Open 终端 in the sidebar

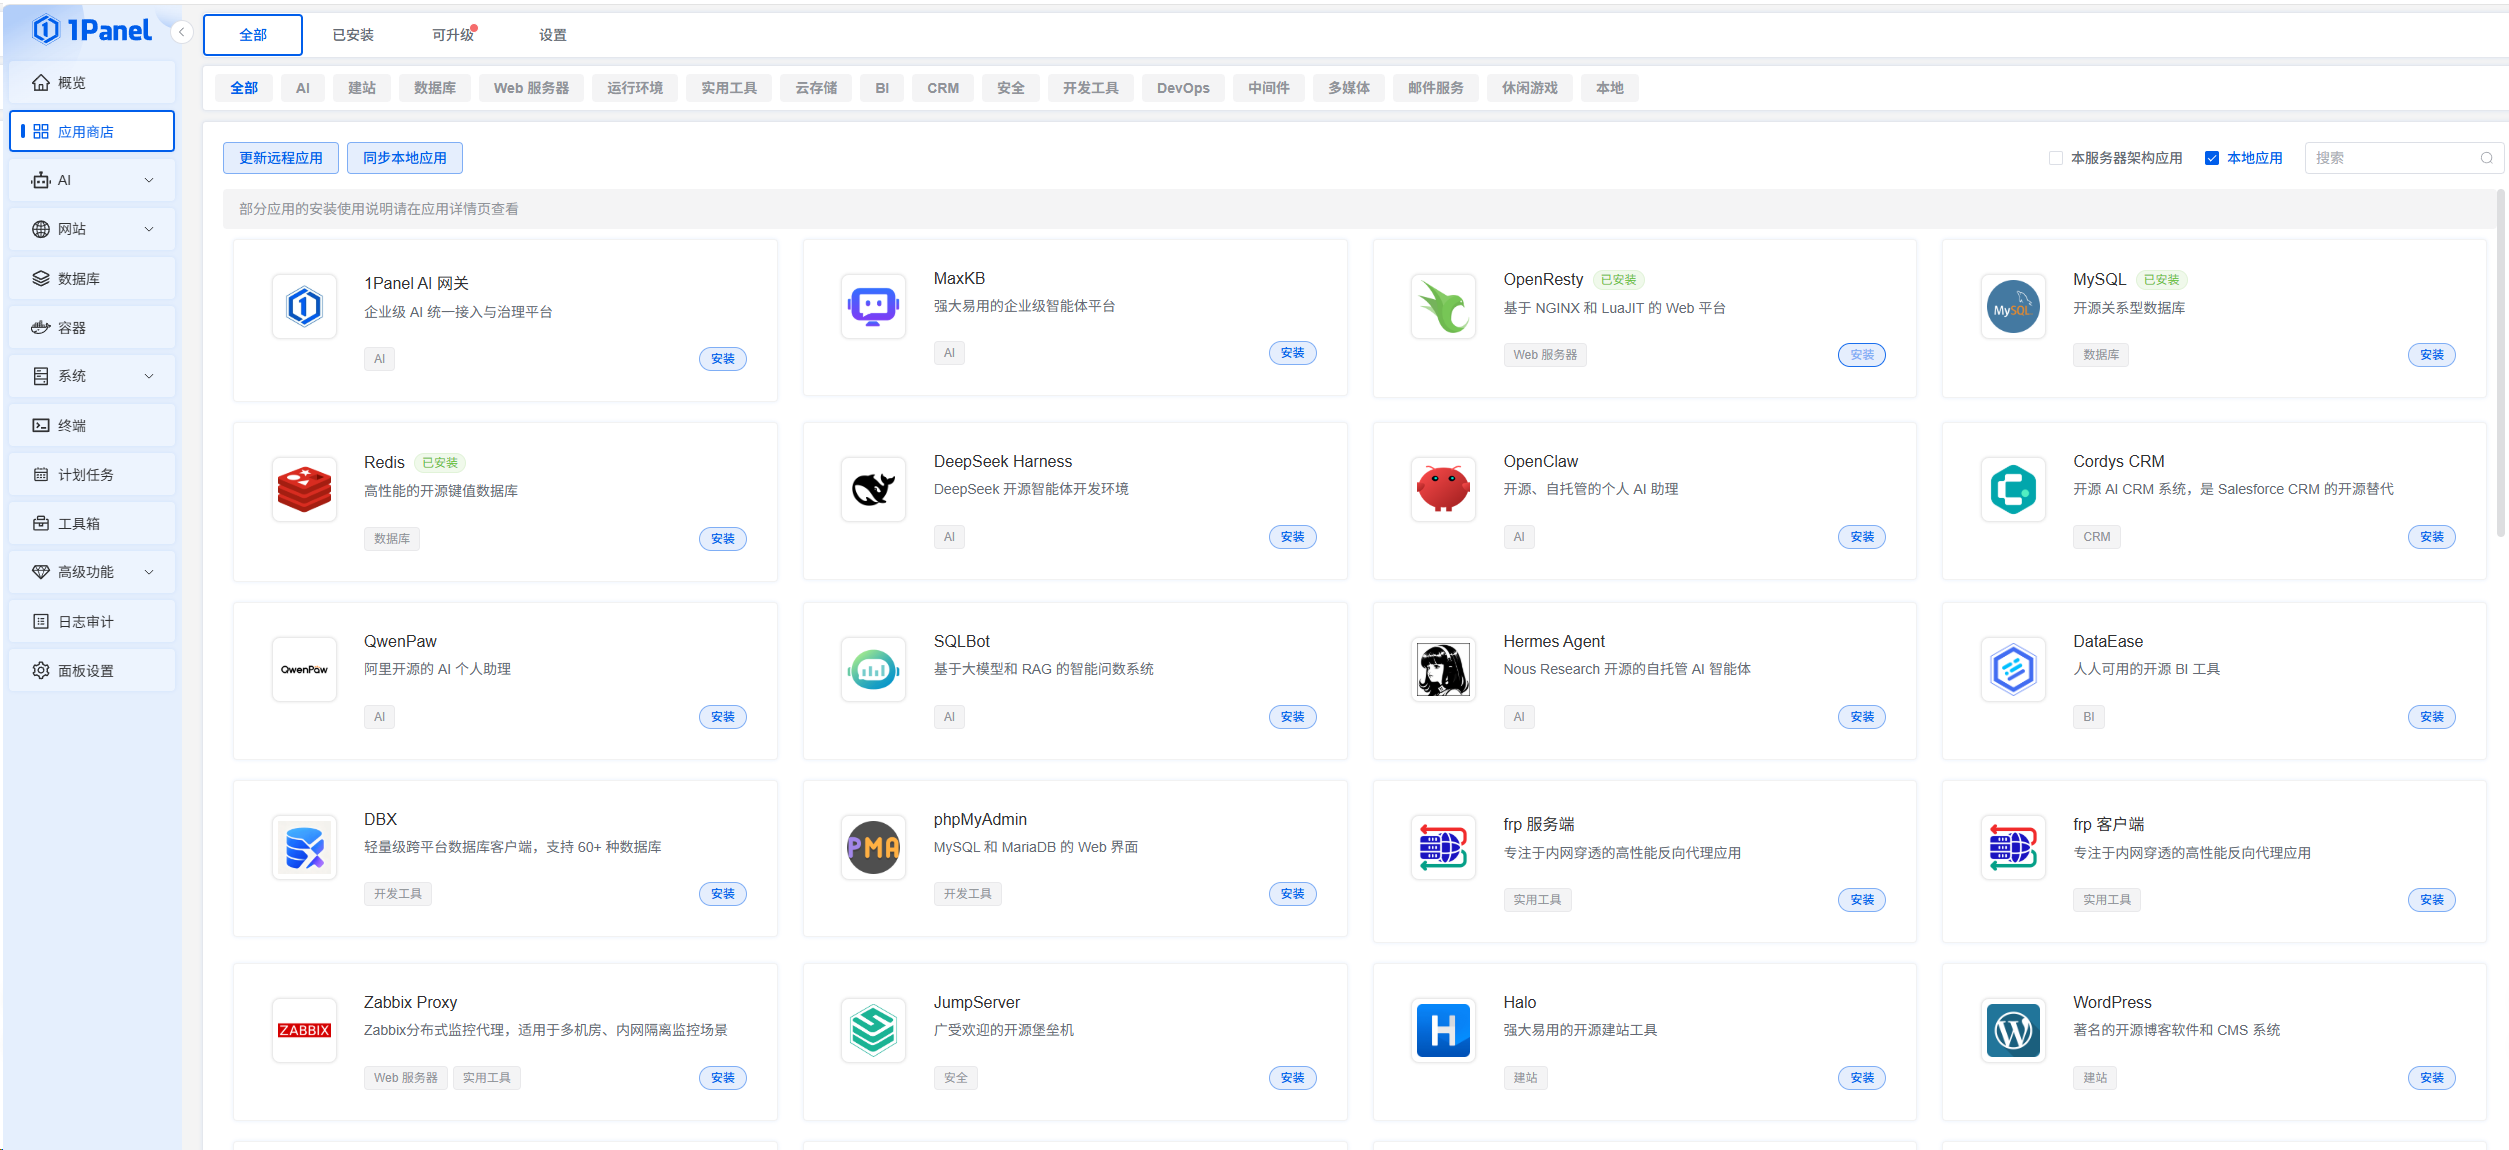pyautogui.click(x=92, y=425)
